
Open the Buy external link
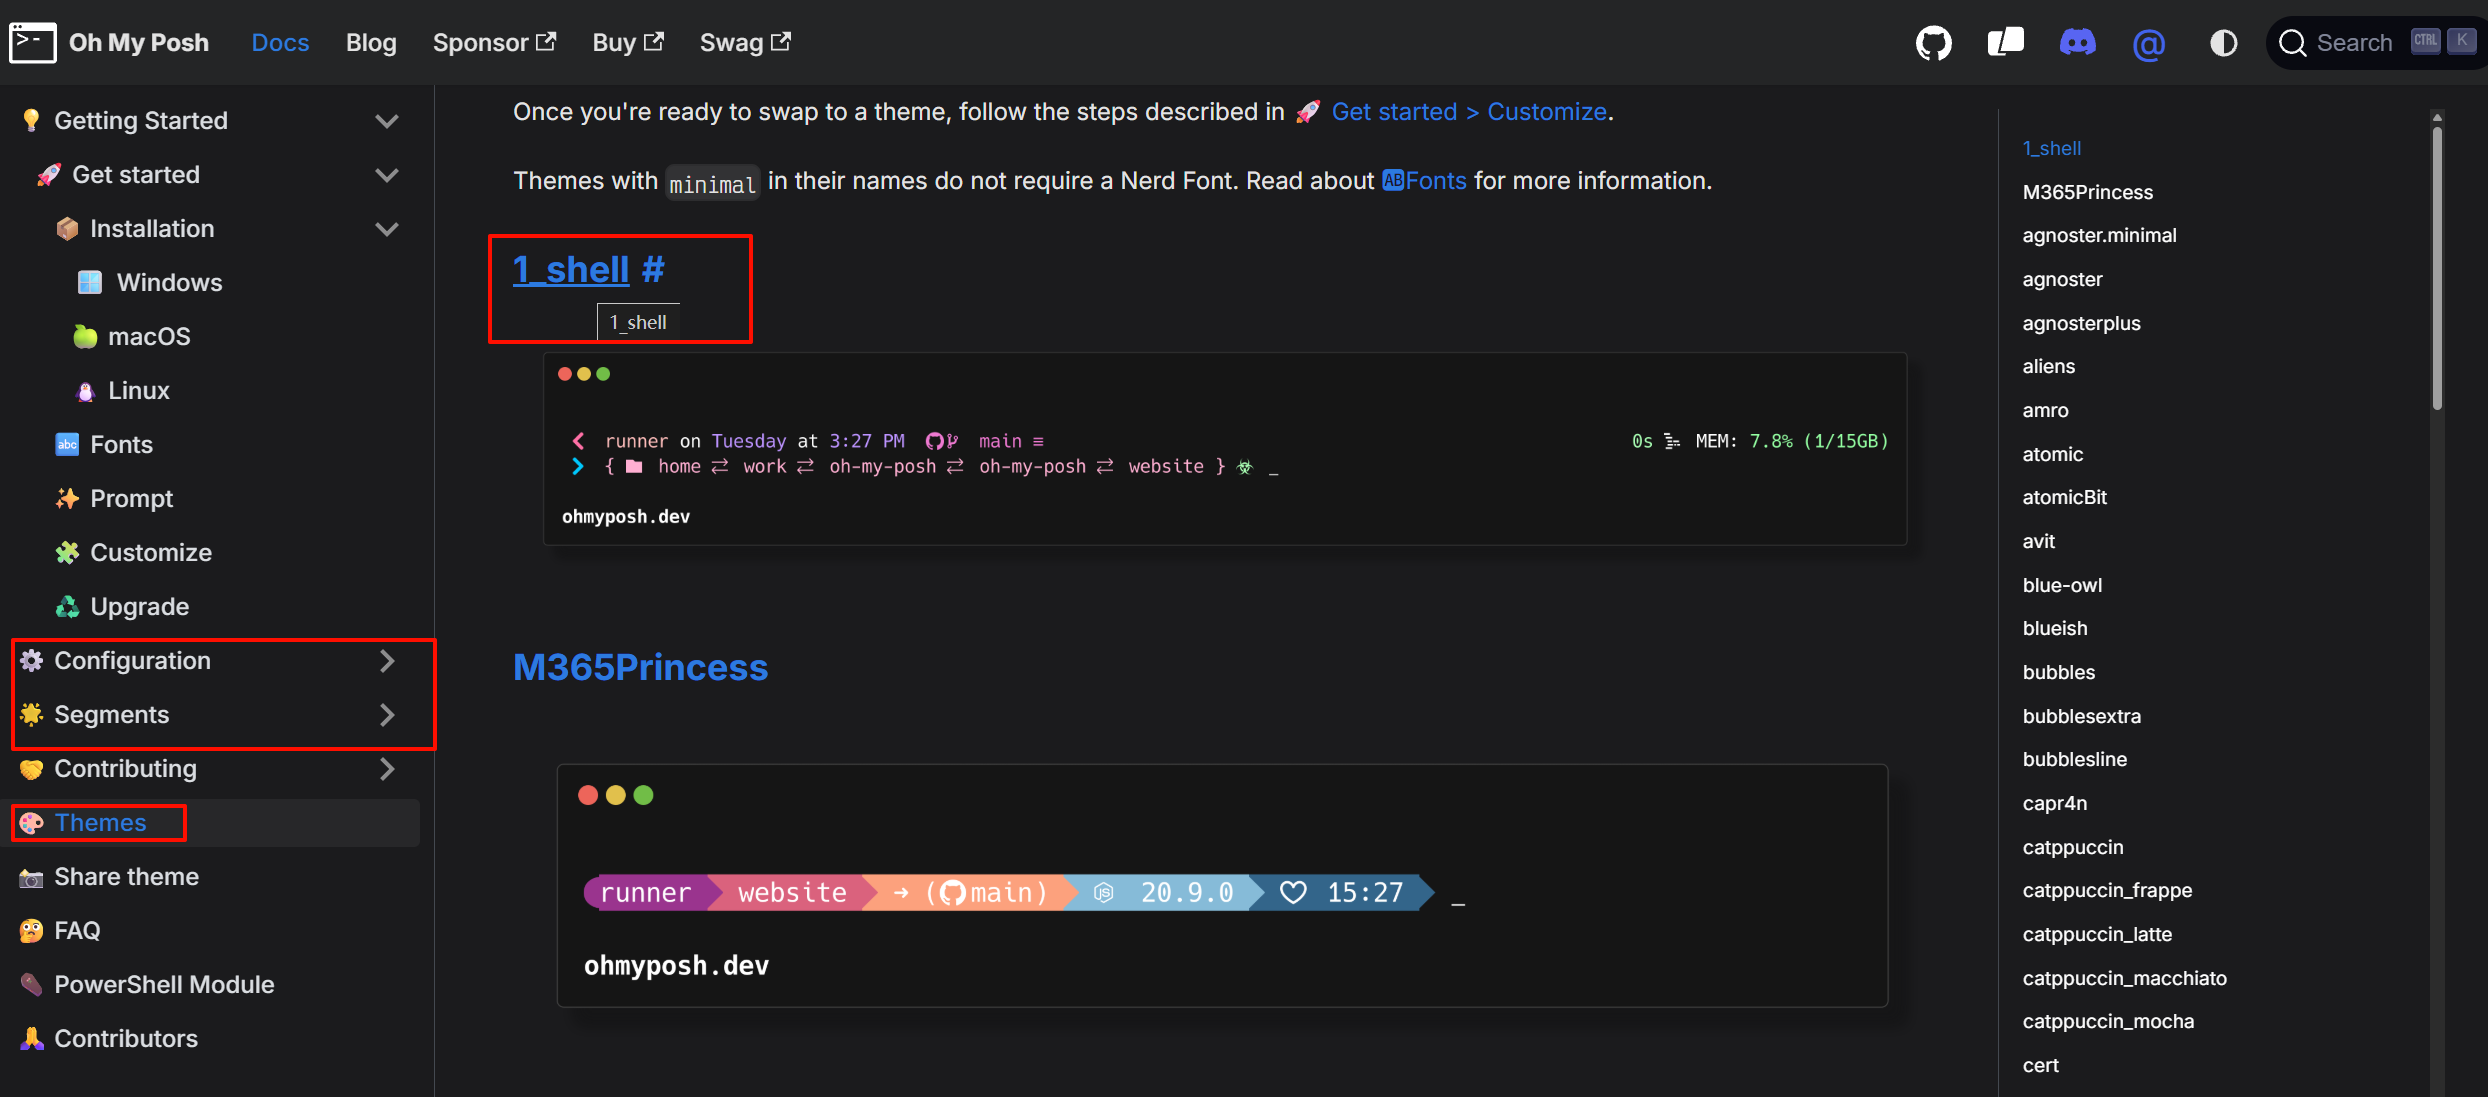click(x=628, y=43)
